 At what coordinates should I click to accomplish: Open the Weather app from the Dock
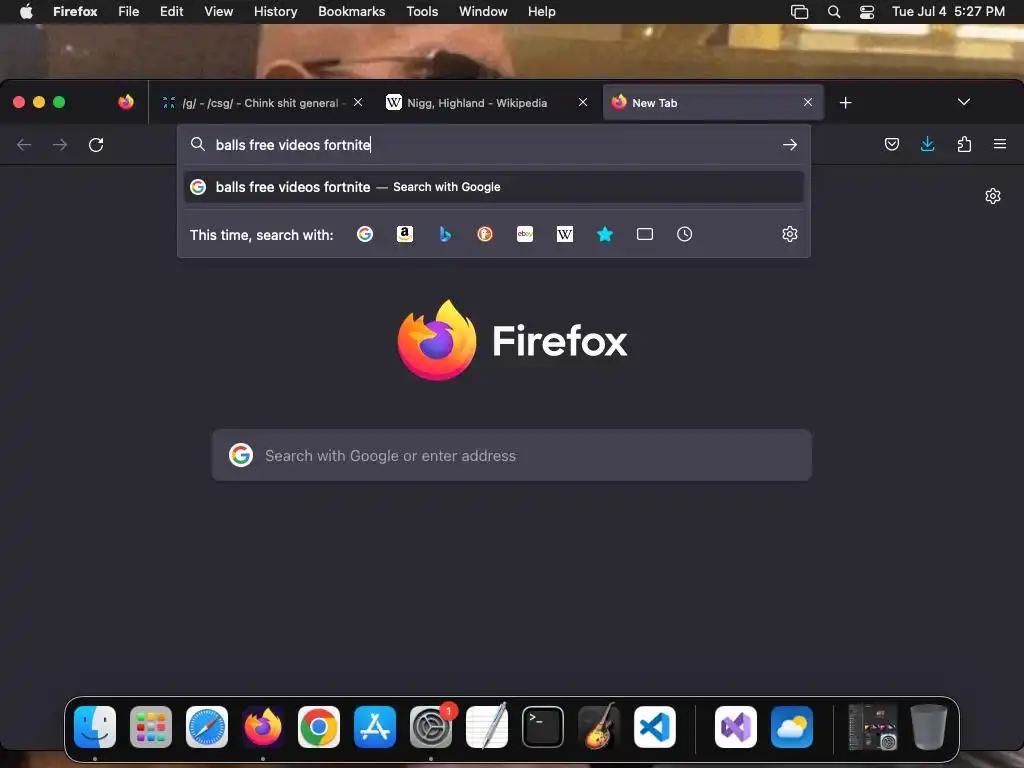point(792,727)
